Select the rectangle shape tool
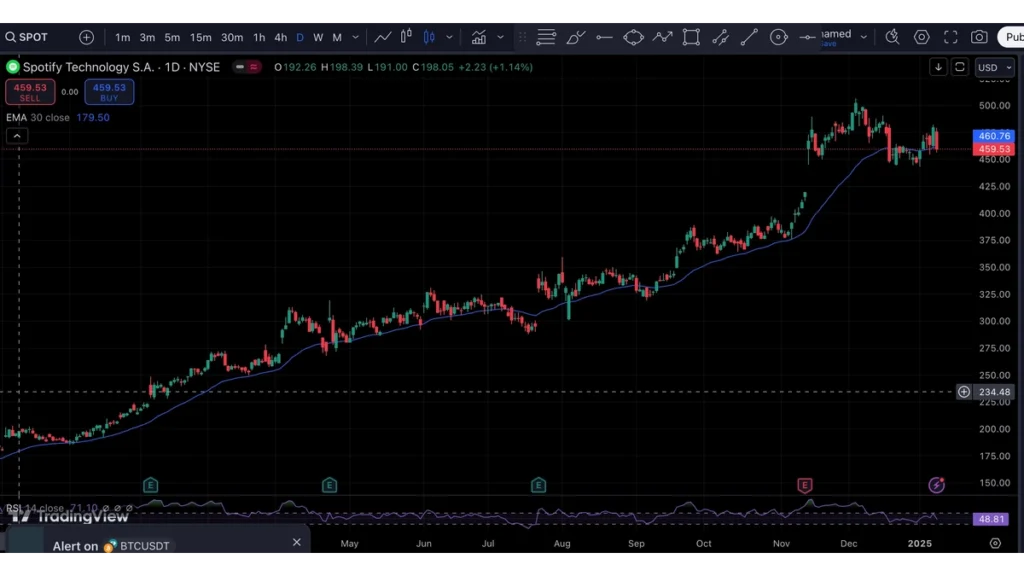Screen dimensions: 1024x576 (691, 37)
